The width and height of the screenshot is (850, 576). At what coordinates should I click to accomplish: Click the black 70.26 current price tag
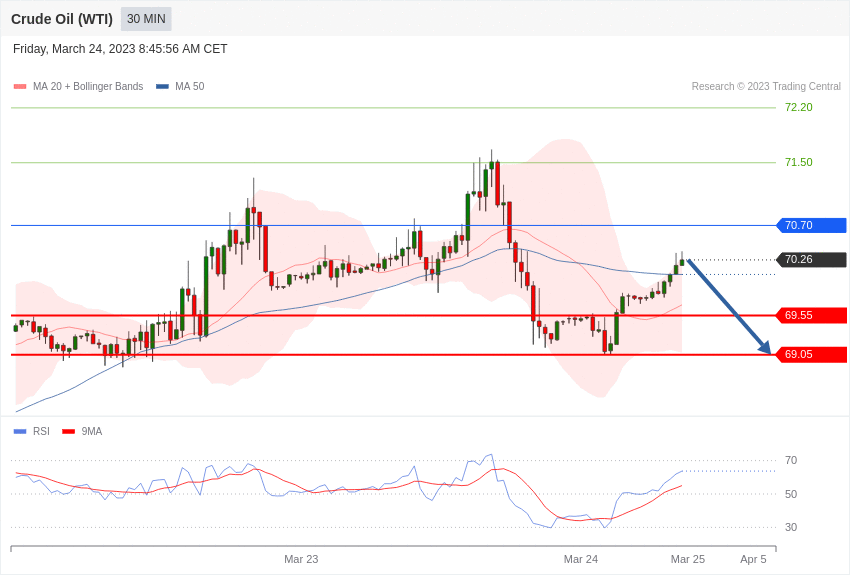point(812,260)
